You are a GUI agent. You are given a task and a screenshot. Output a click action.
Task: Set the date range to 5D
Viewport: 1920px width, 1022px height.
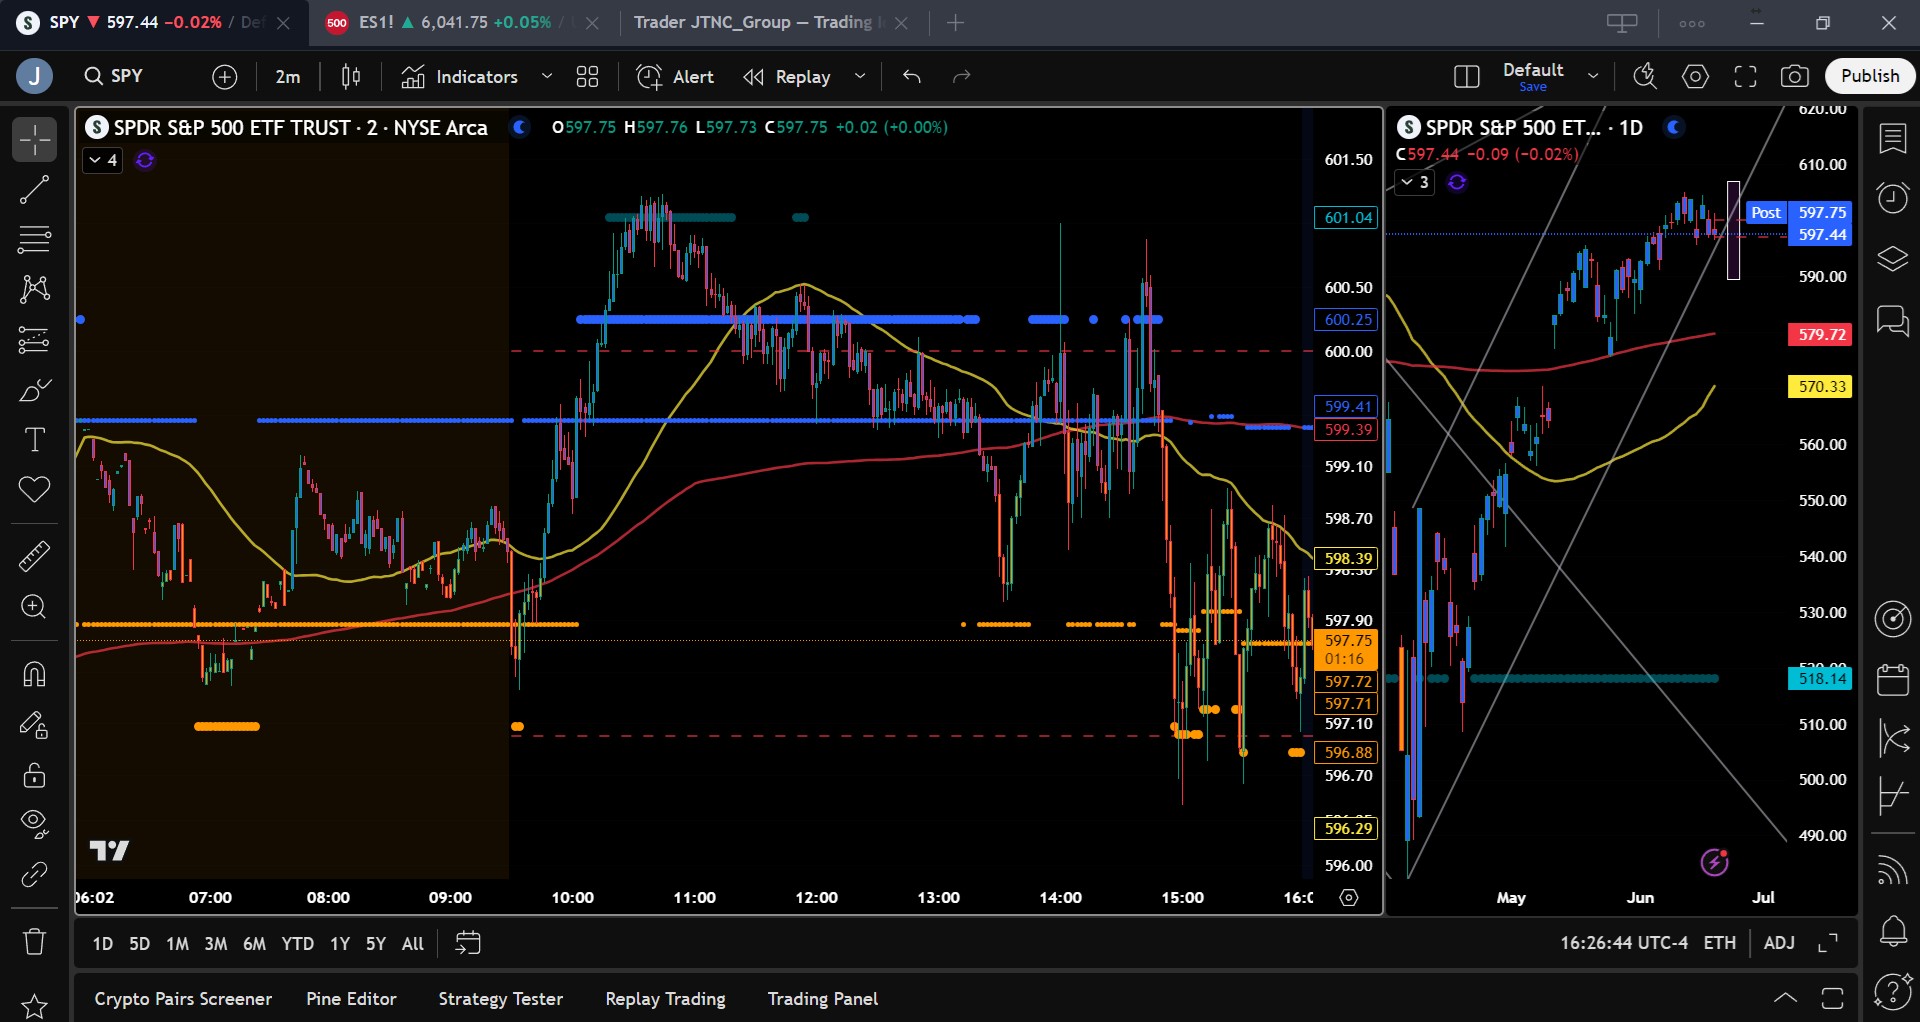tap(140, 943)
